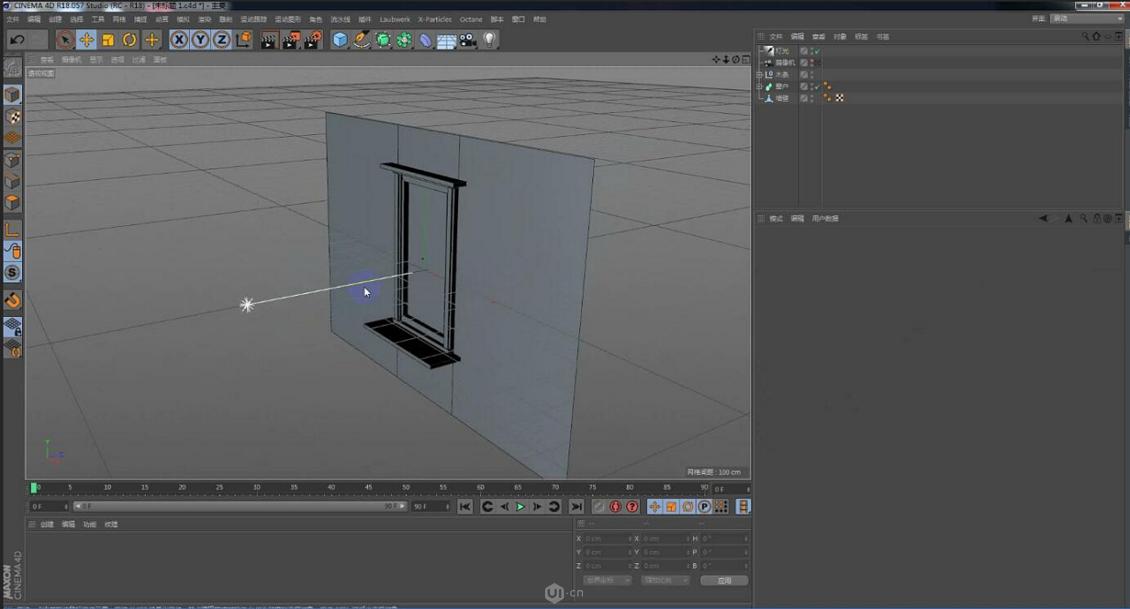Add a light using the light bulb icon

[489, 40]
